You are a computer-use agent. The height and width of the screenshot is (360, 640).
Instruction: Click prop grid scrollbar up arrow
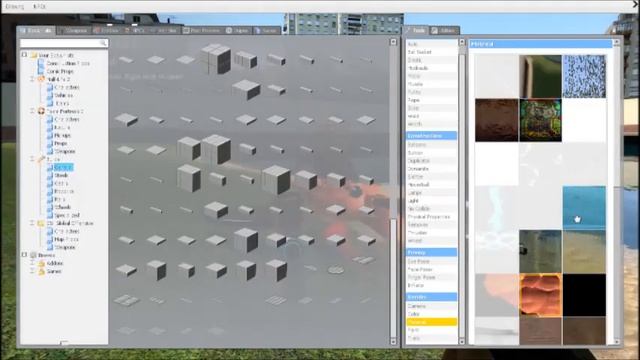point(393,42)
